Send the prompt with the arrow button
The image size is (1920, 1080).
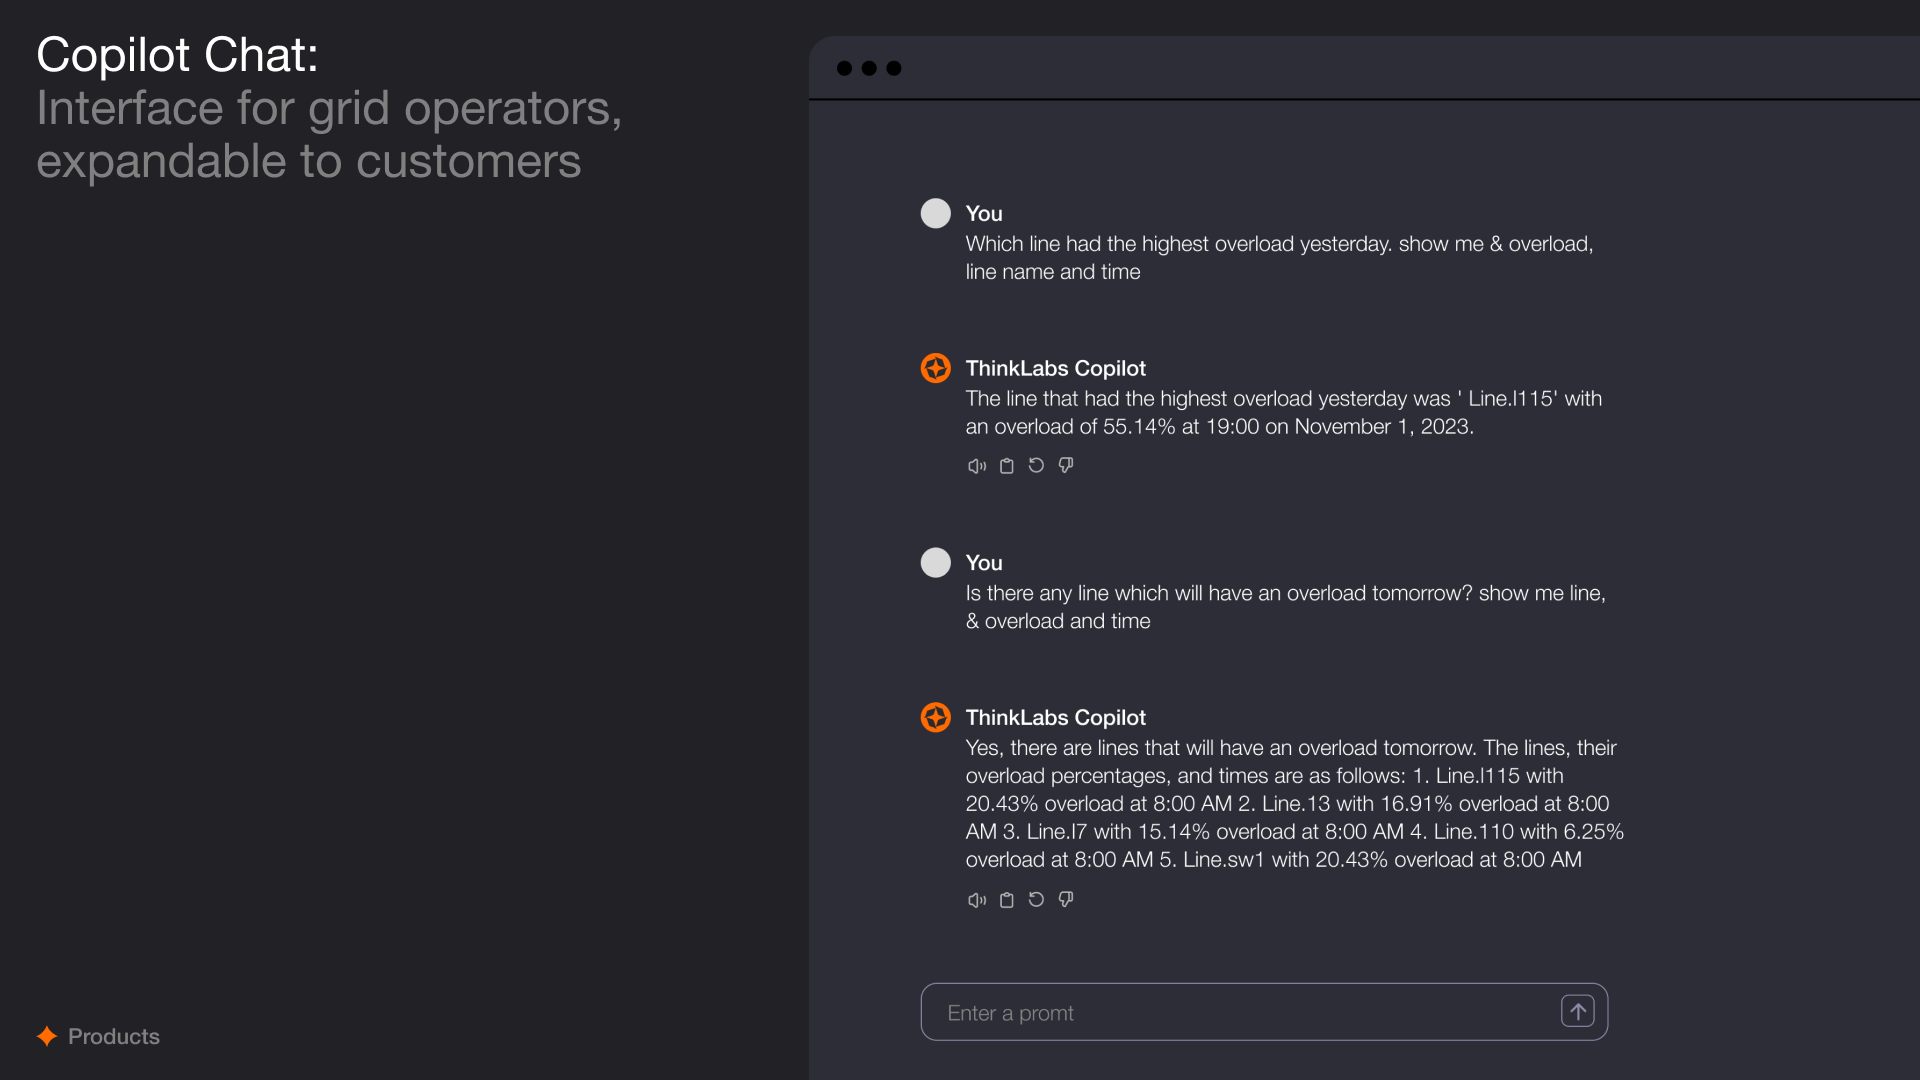tap(1578, 1012)
